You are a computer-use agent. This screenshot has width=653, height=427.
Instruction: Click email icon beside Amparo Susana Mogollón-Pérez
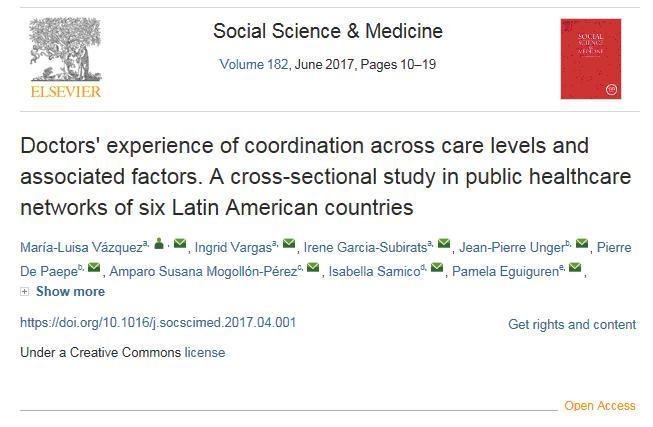click(313, 267)
